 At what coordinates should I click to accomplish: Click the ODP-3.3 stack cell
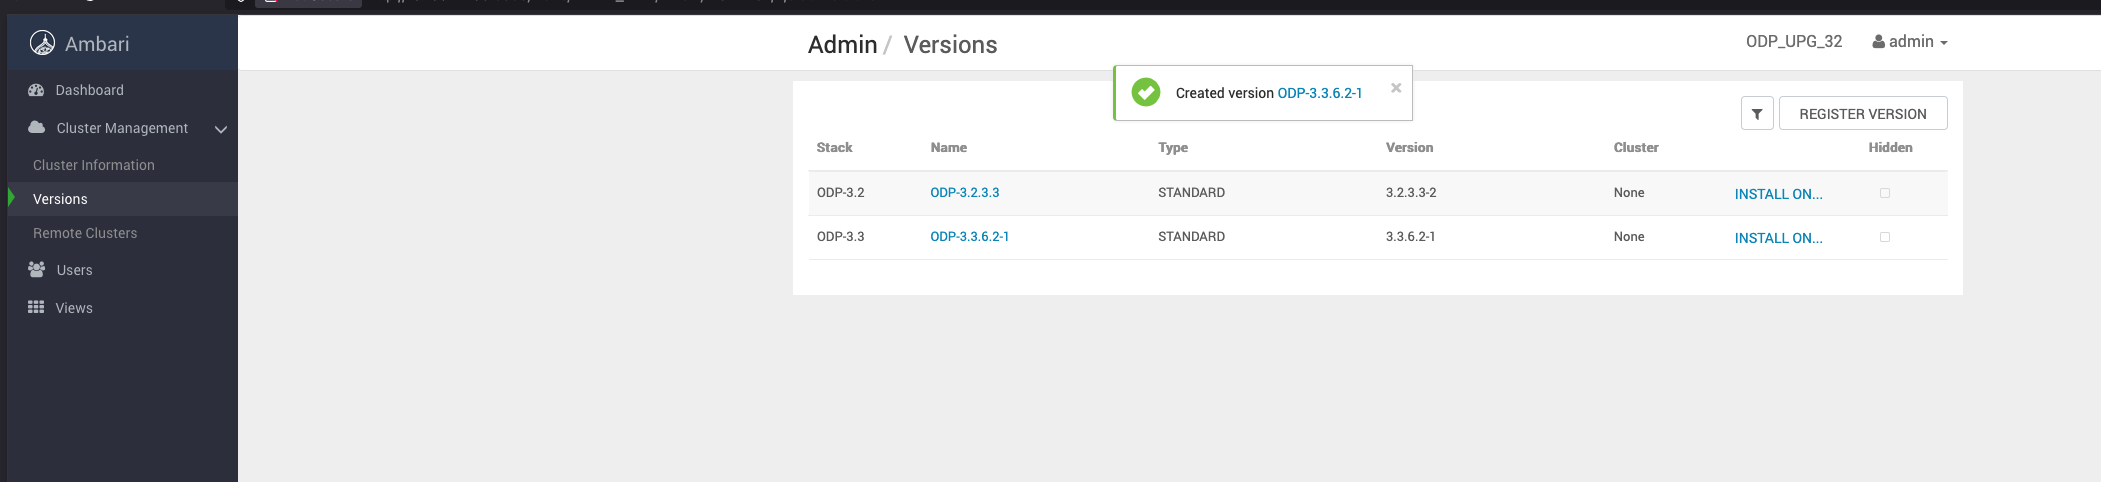840,237
